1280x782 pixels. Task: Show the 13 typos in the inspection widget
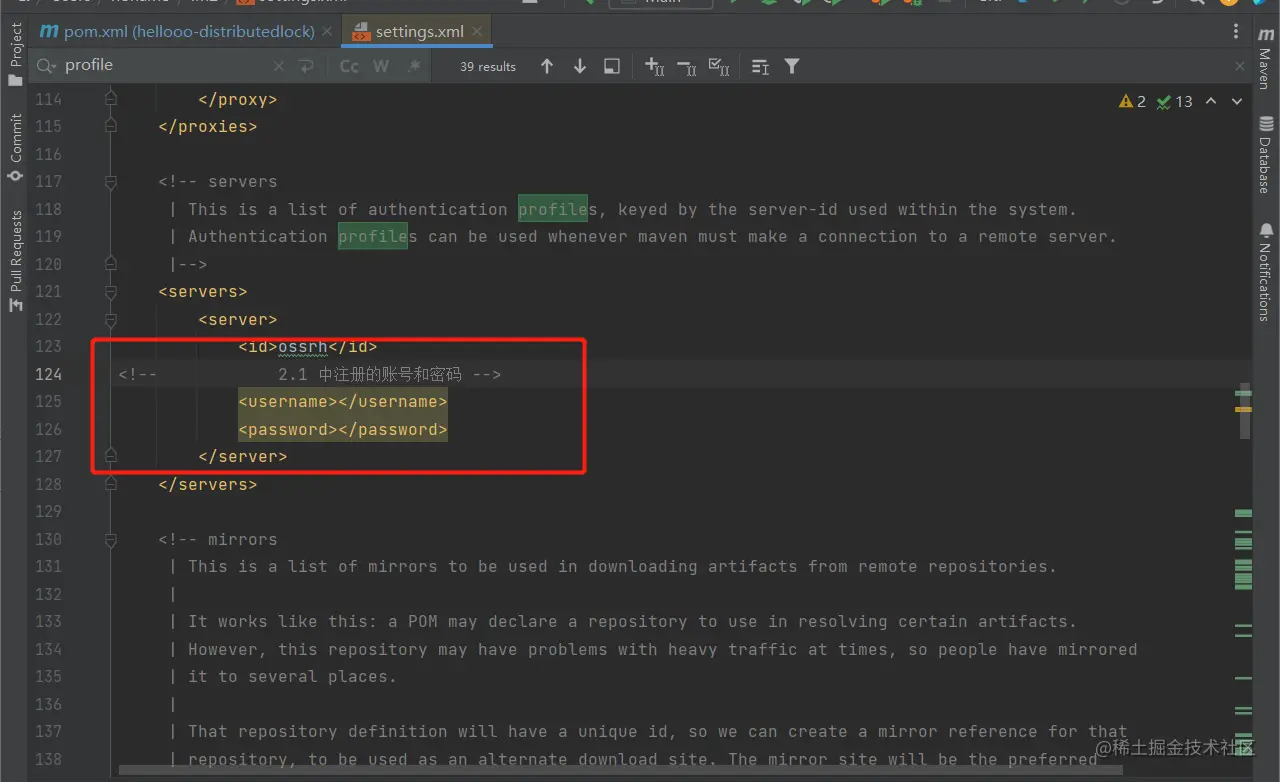(1174, 101)
